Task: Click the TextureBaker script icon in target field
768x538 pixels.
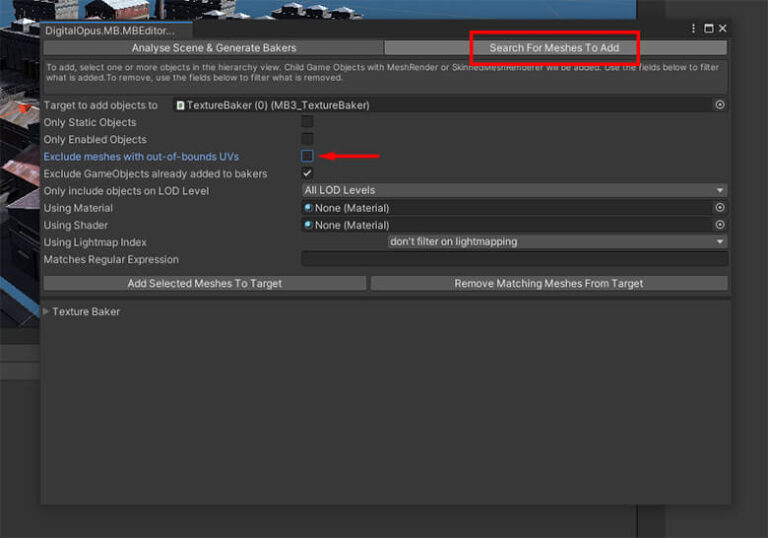Action: (x=181, y=105)
